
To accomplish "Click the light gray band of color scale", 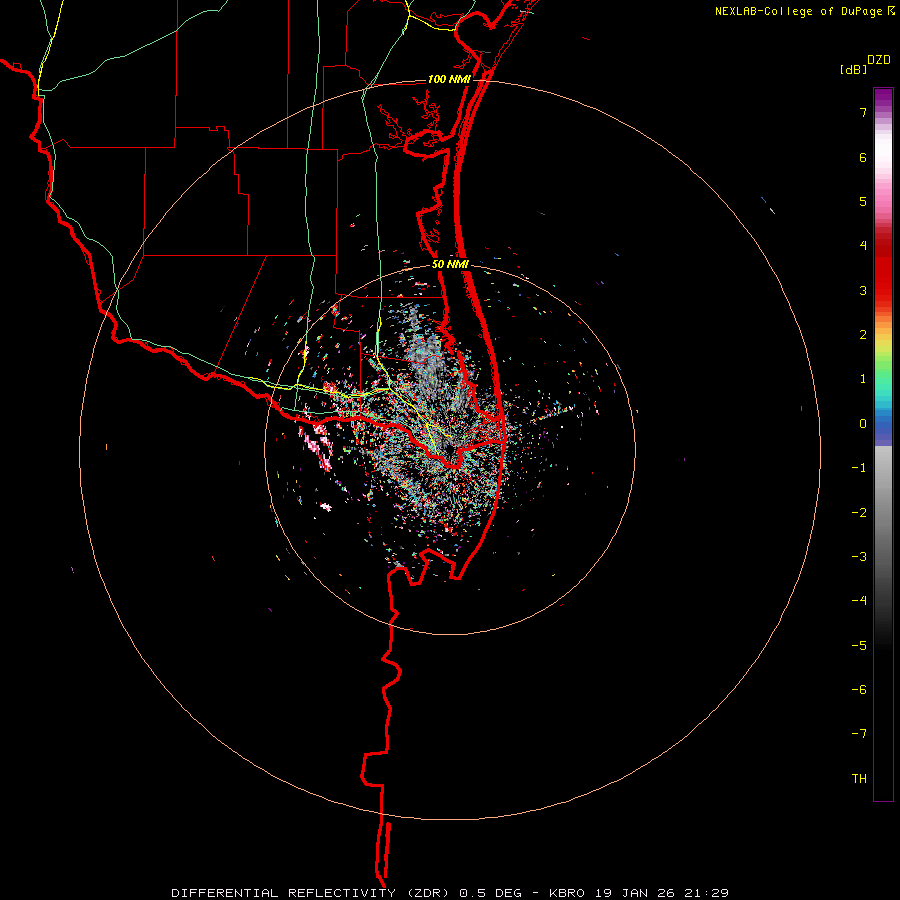I will pos(883,468).
